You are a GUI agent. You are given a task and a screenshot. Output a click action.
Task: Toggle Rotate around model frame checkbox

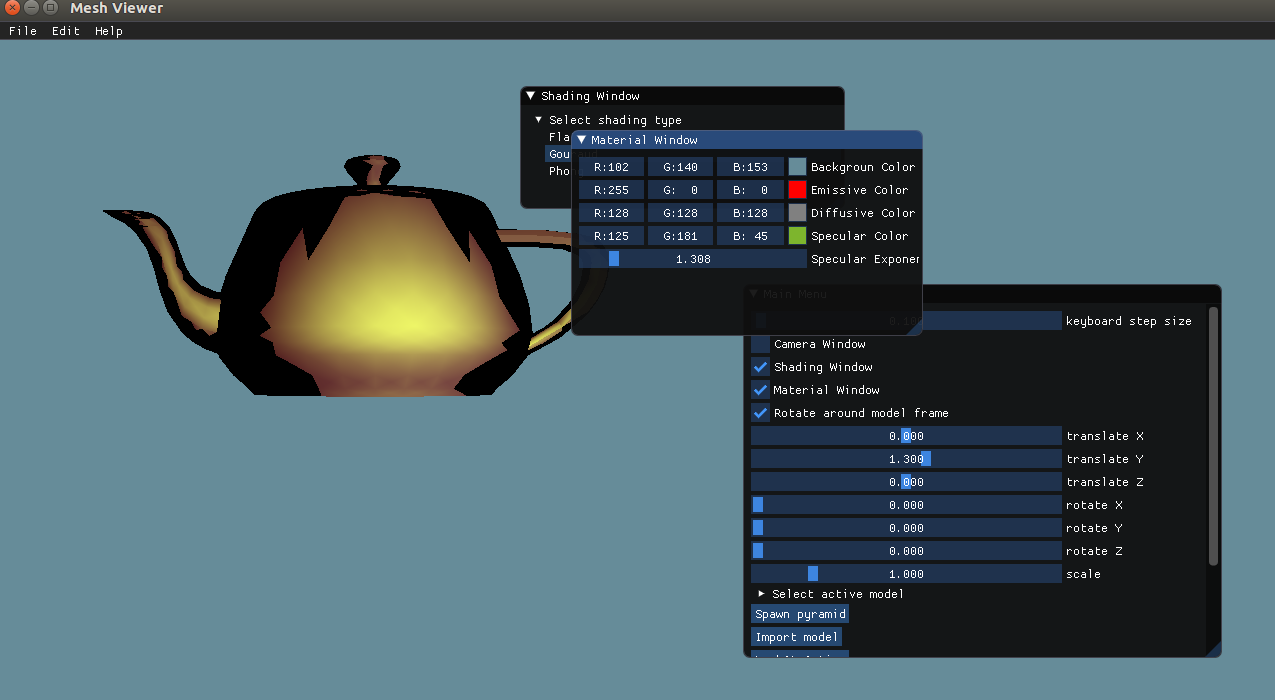click(760, 413)
